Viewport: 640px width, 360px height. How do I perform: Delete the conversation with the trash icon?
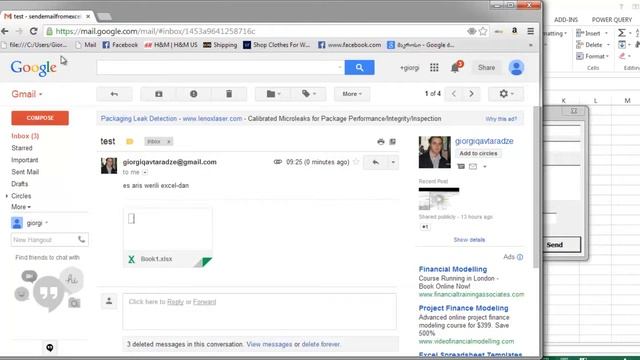[x=229, y=94]
